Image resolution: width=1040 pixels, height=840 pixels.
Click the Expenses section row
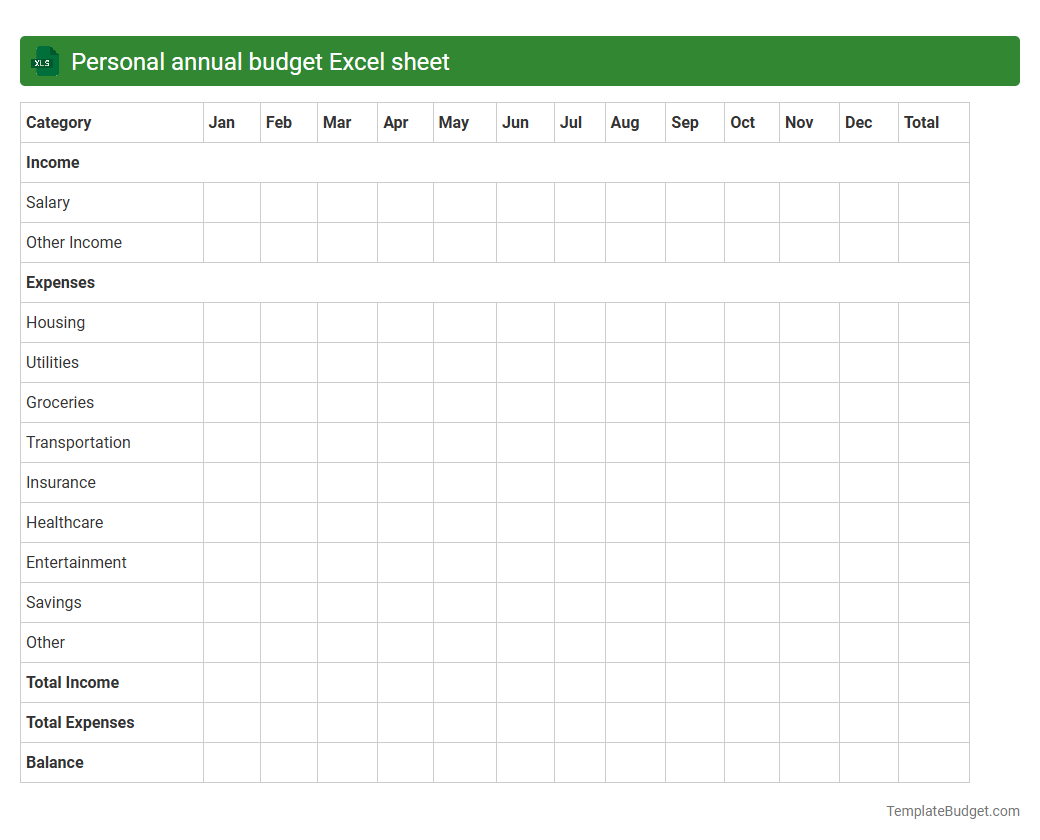click(60, 282)
